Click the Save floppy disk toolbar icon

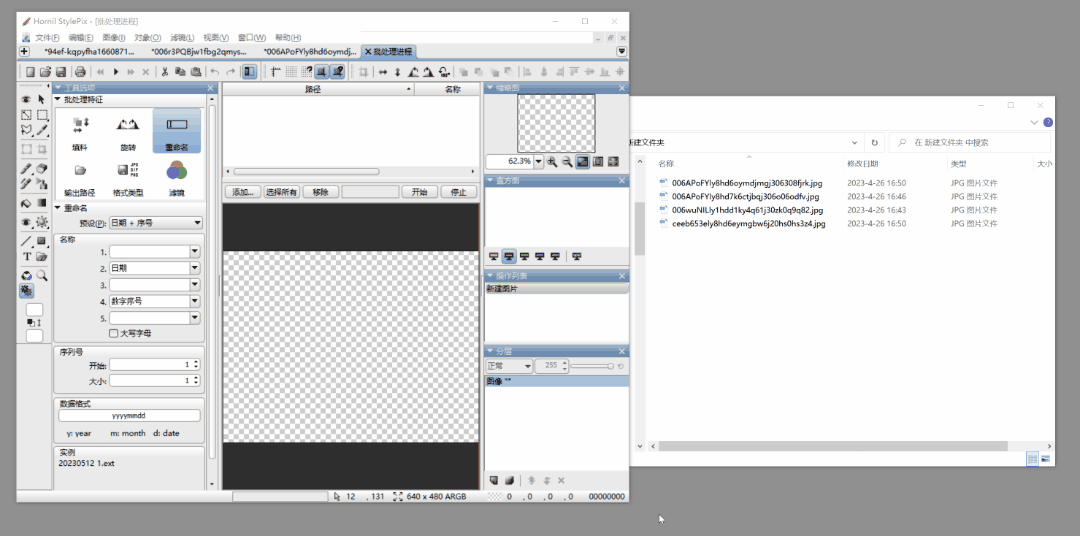[61, 72]
